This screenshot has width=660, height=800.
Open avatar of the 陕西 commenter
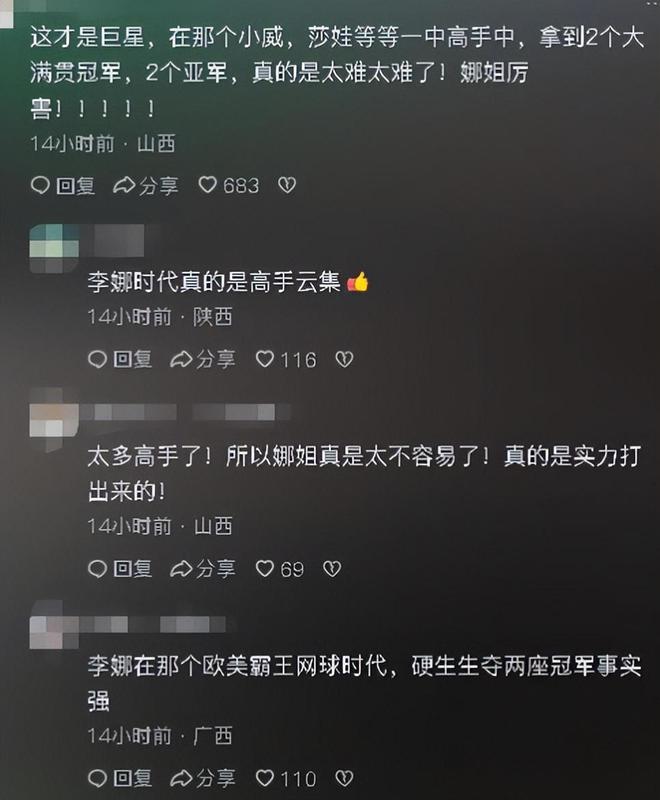(55, 247)
